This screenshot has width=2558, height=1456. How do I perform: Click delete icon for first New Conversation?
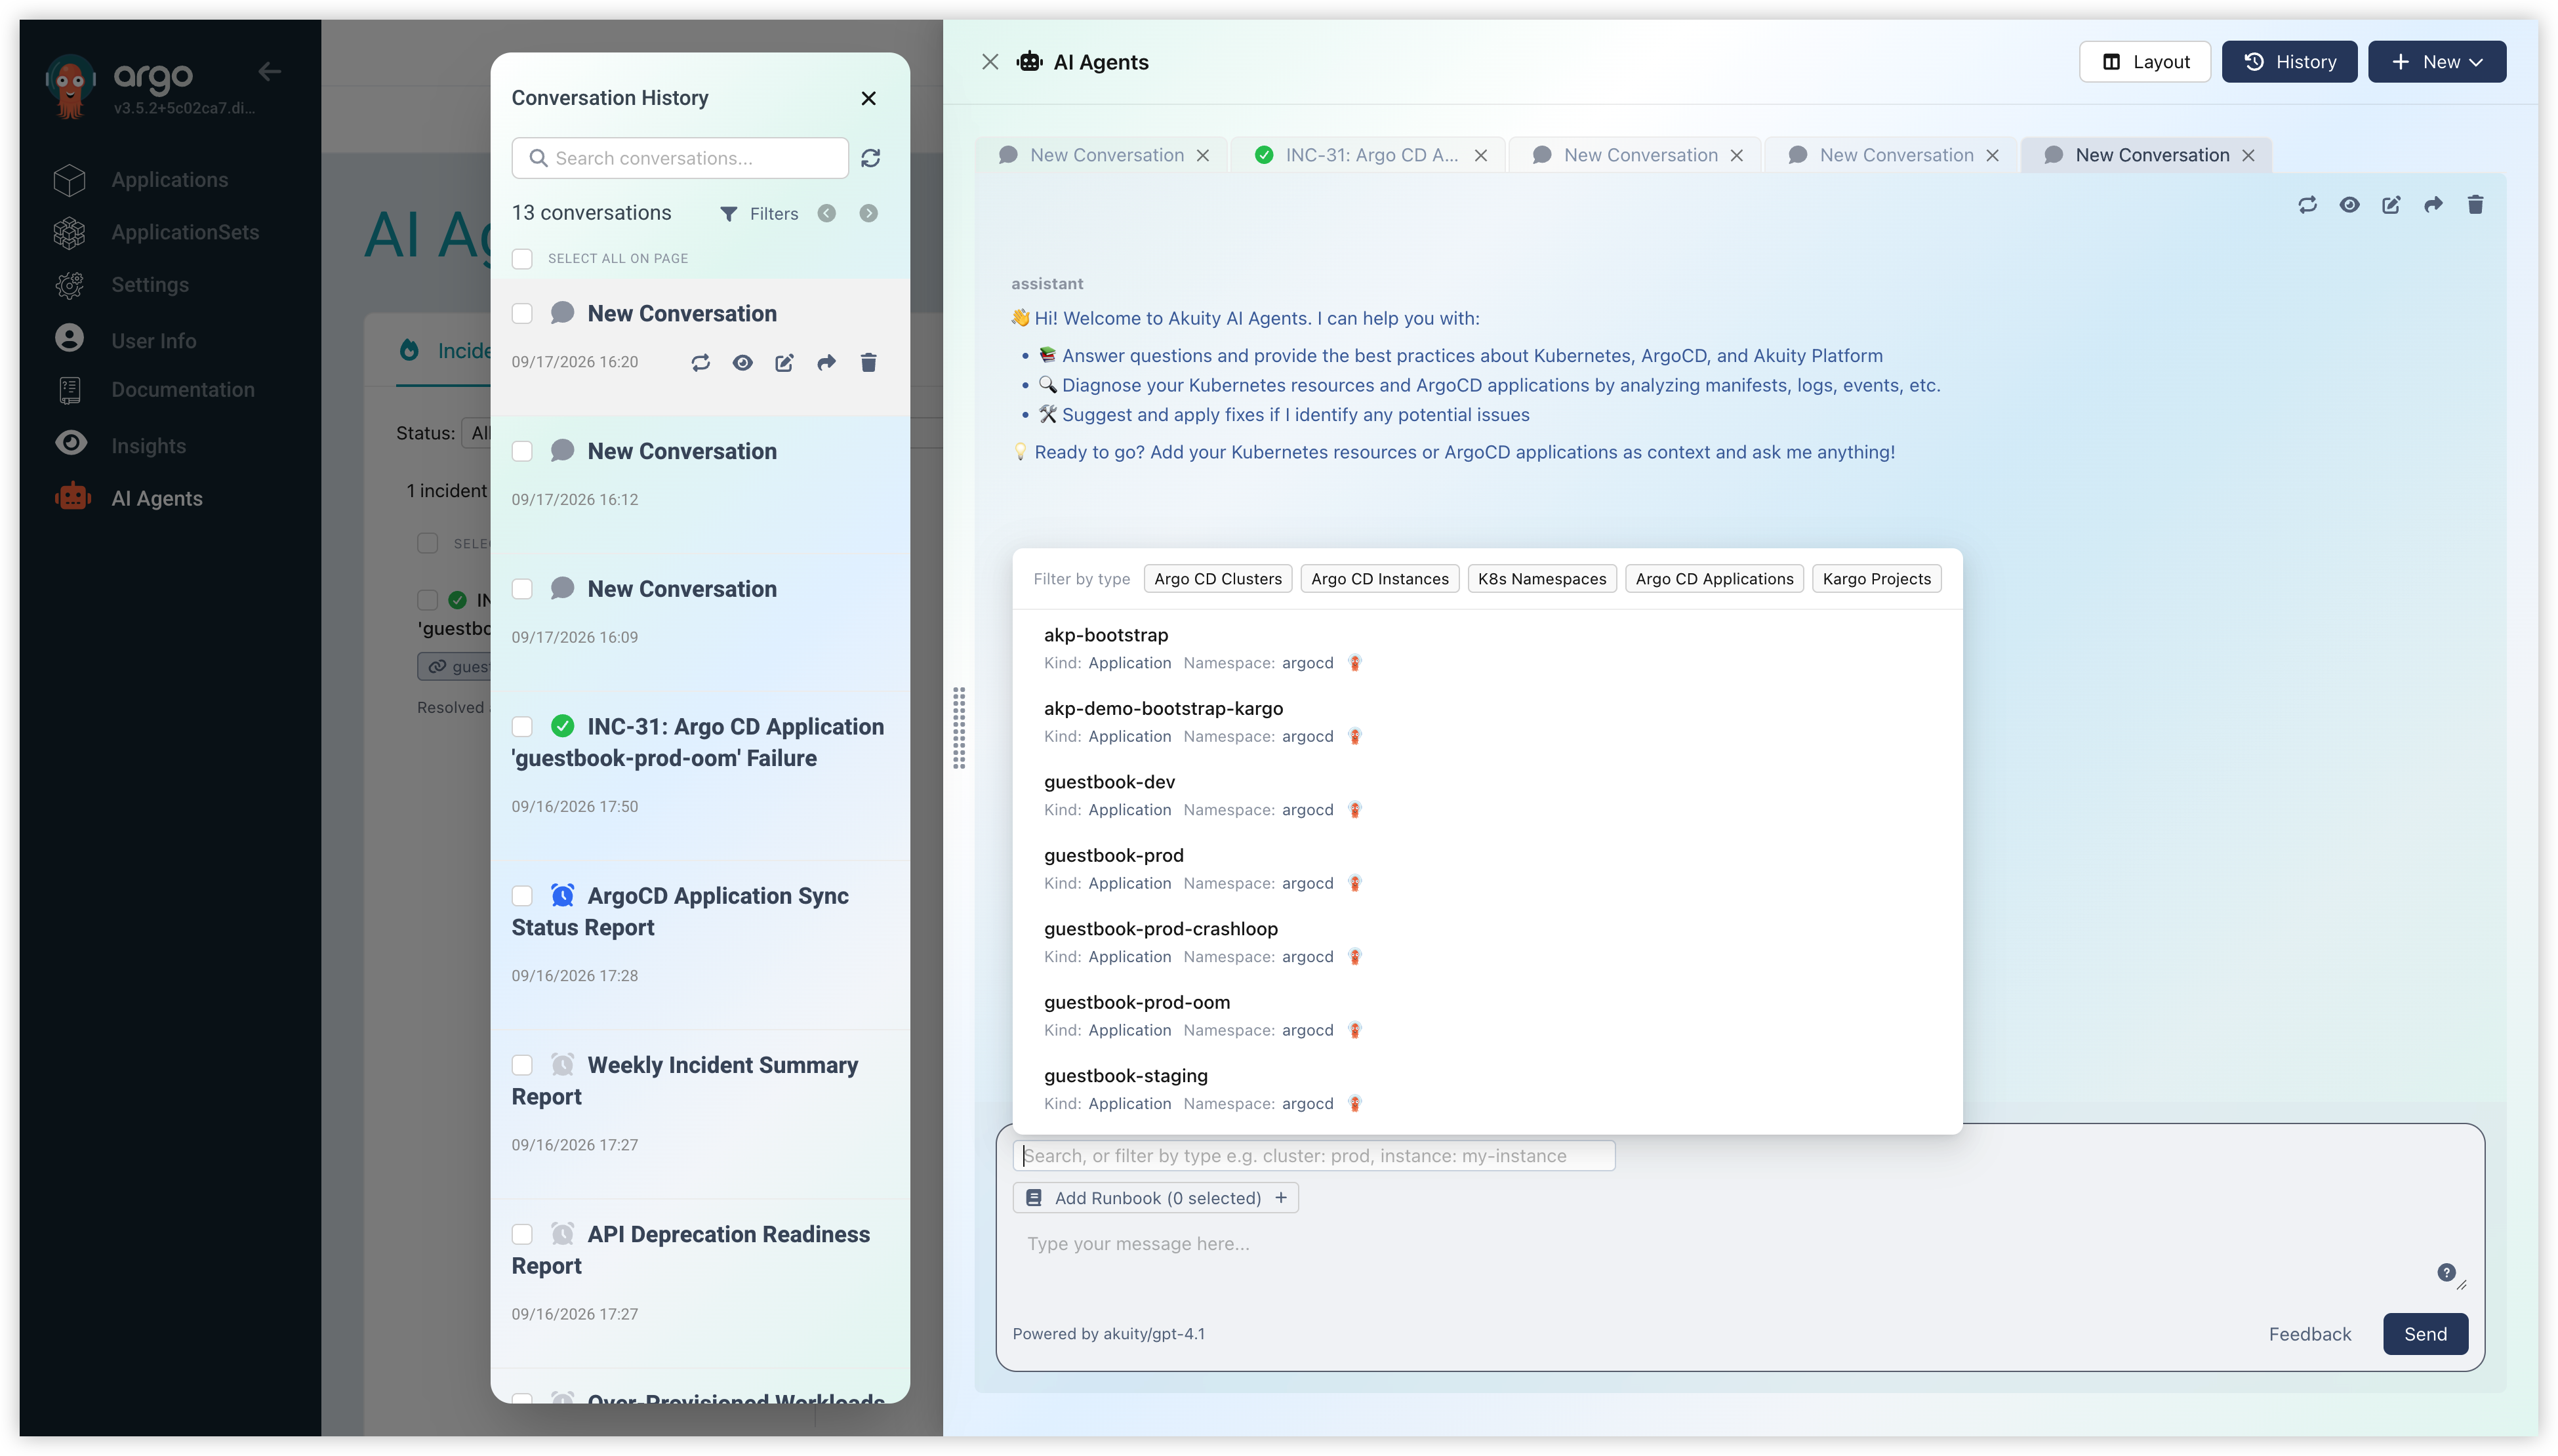coord(868,362)
